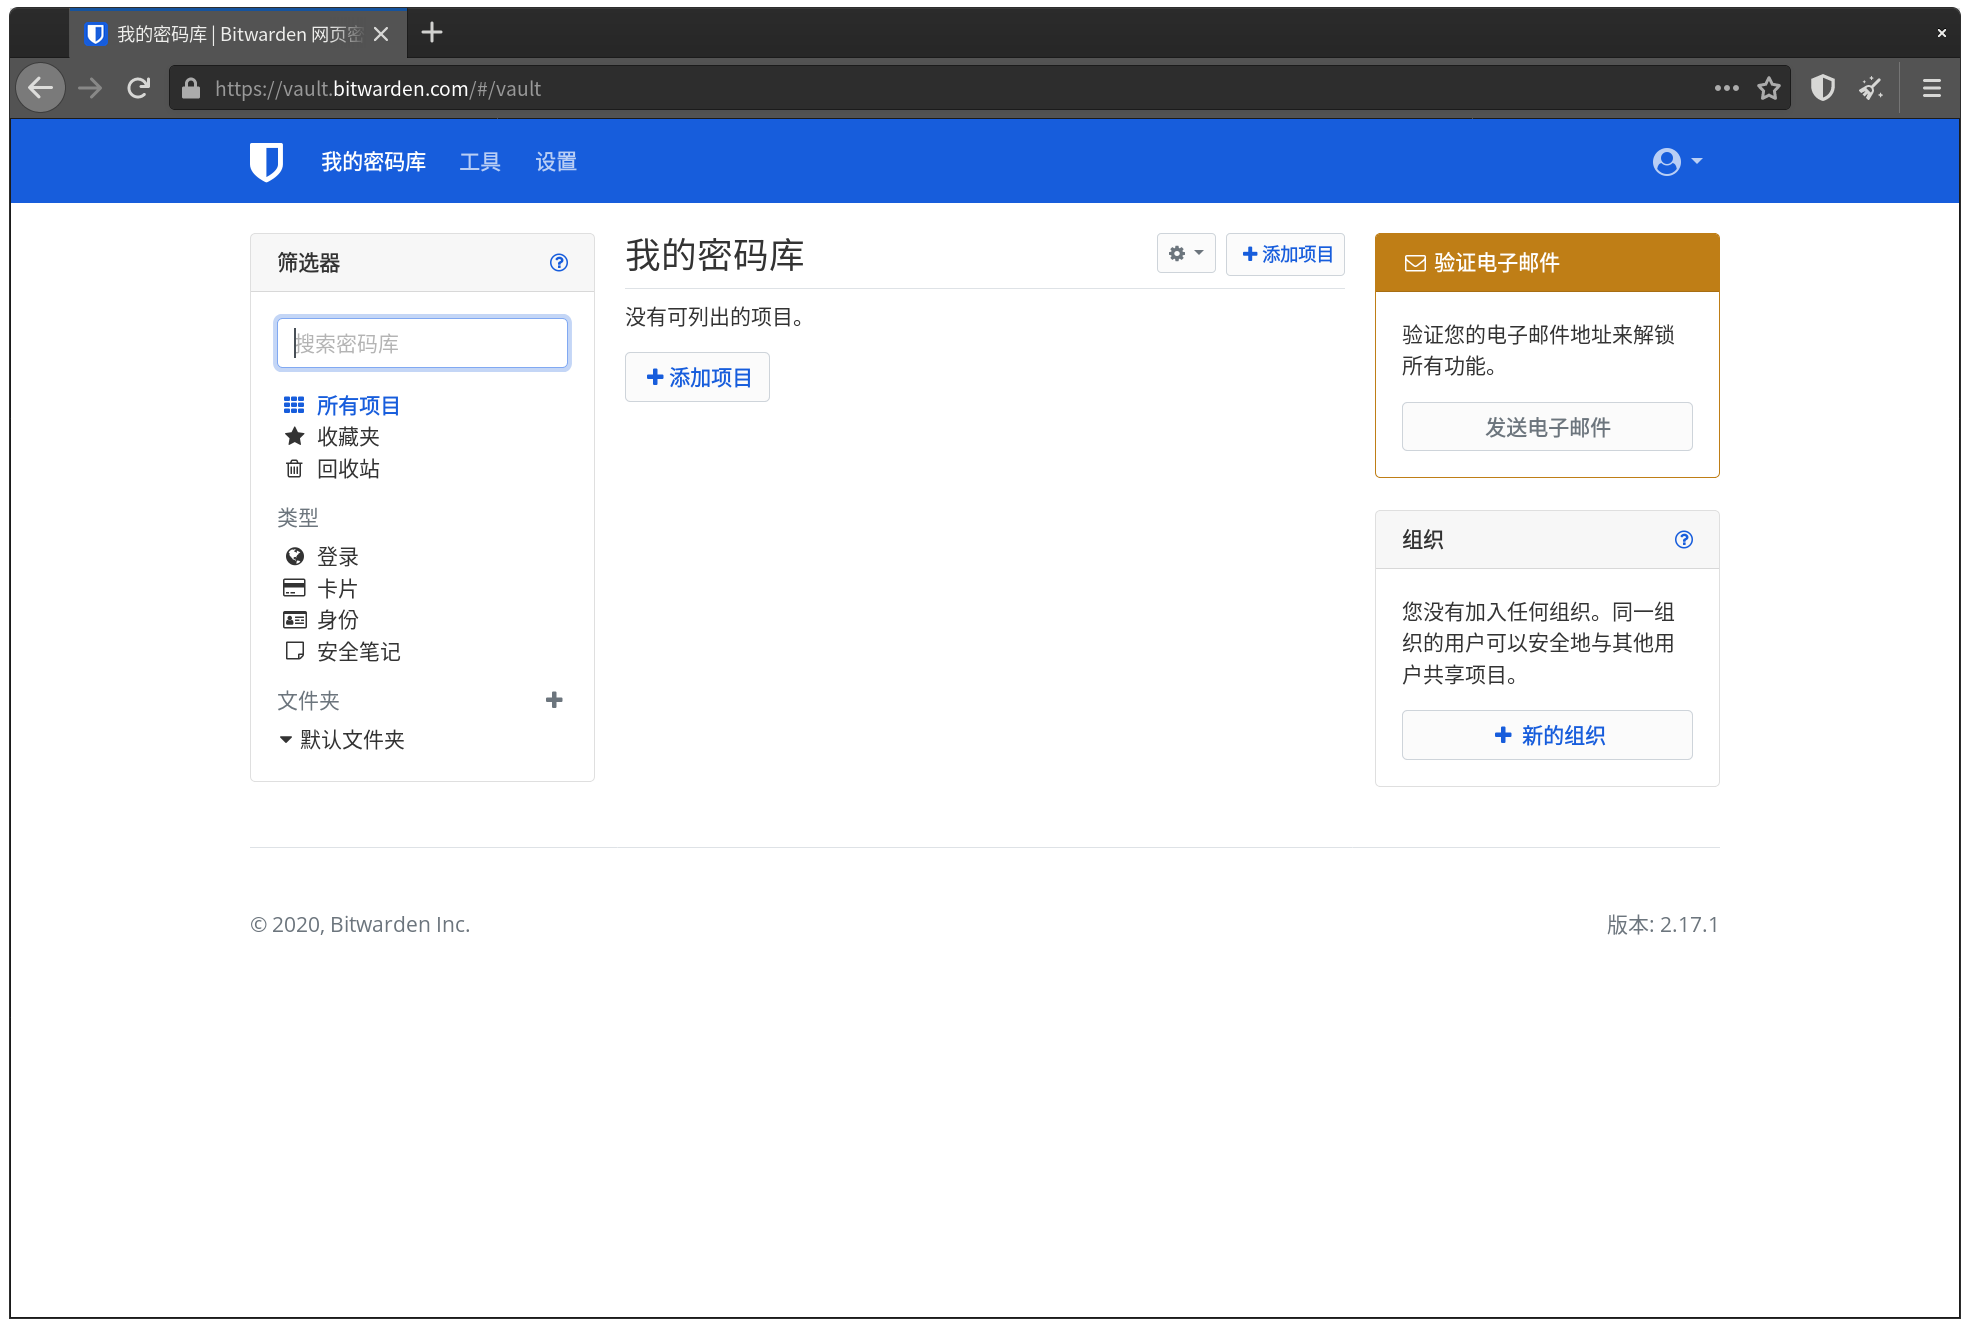This screenshot has height=1328, width=1970.
Task: Click the 搜索密码库 search field
Action: click(x=423, y=344)
